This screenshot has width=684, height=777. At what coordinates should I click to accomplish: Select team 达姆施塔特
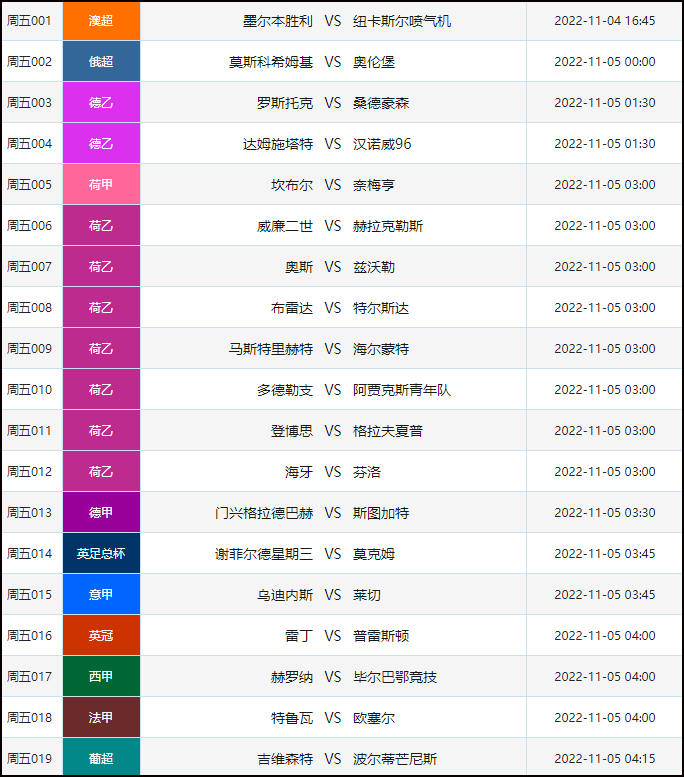click(278, 144)
